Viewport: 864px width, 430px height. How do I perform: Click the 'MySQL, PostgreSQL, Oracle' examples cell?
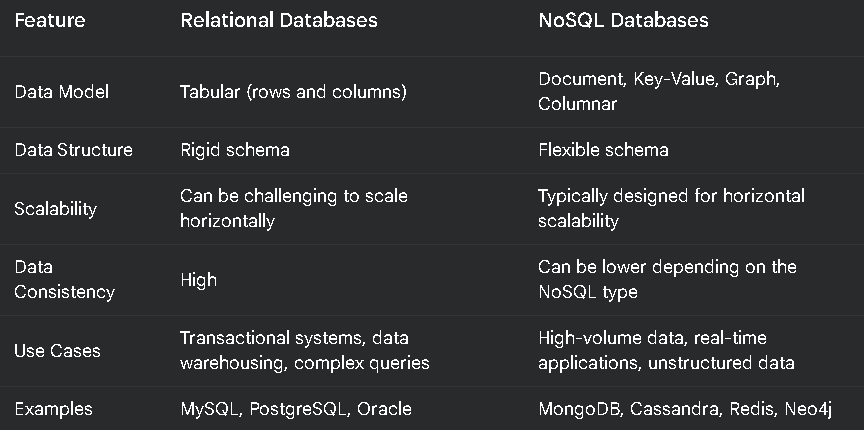click(x=296, y=409)
